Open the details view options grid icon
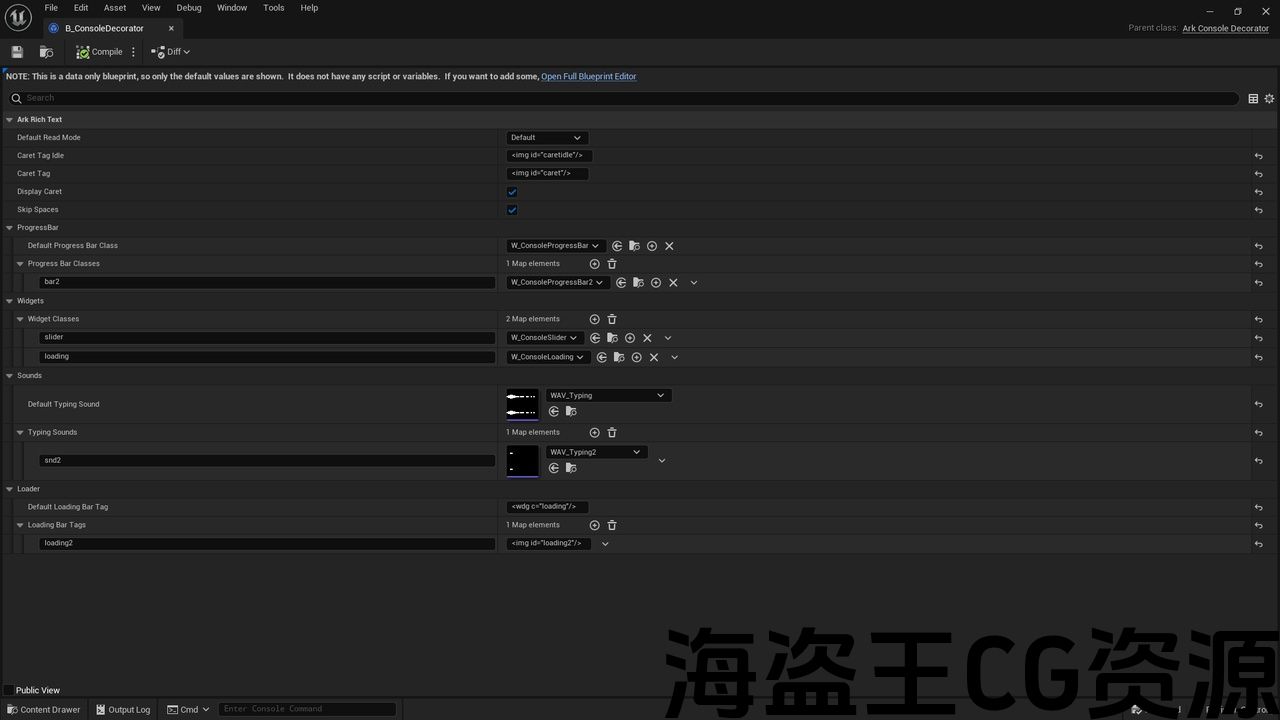 (1253, 98)
